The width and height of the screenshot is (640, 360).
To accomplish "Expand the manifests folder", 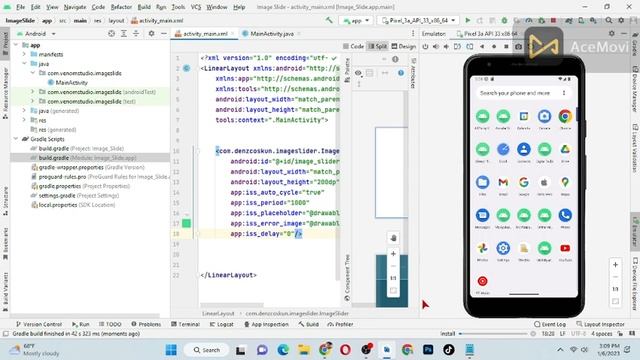I will coord(24,54).
